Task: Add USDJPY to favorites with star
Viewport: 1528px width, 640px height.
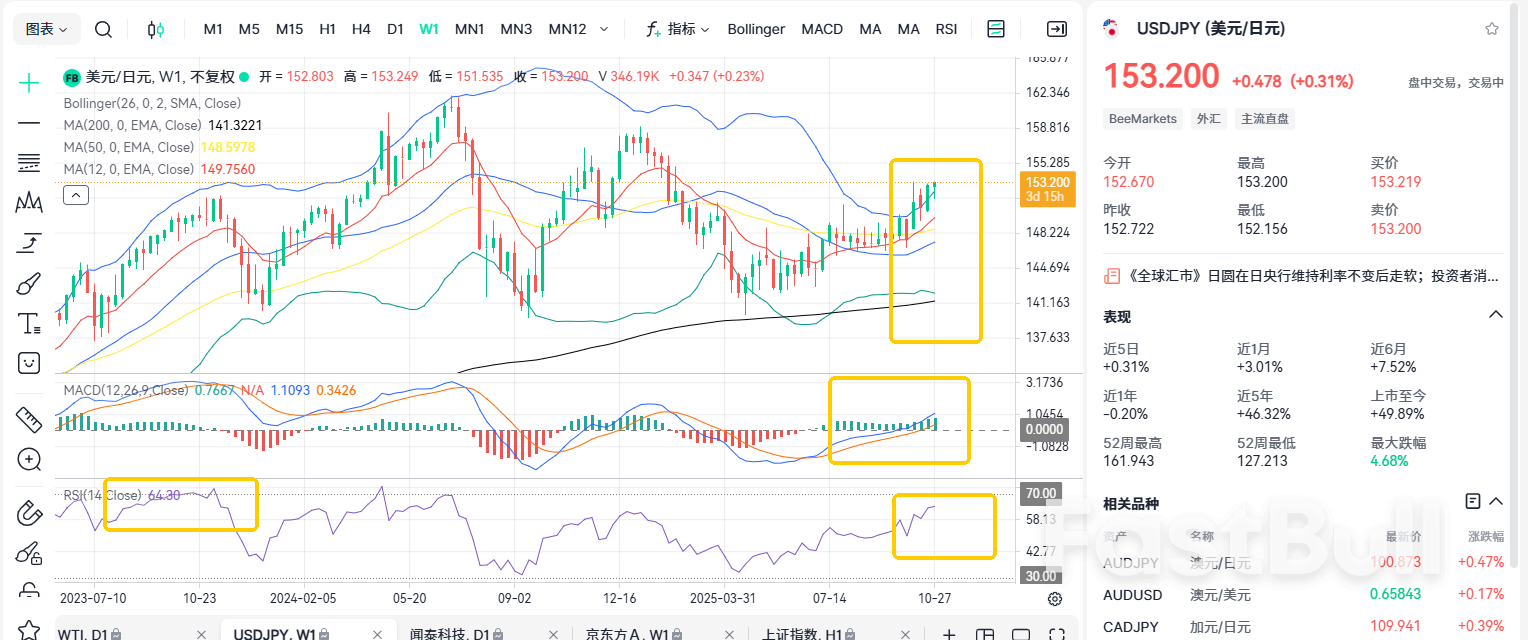Action: point(1492,29)
